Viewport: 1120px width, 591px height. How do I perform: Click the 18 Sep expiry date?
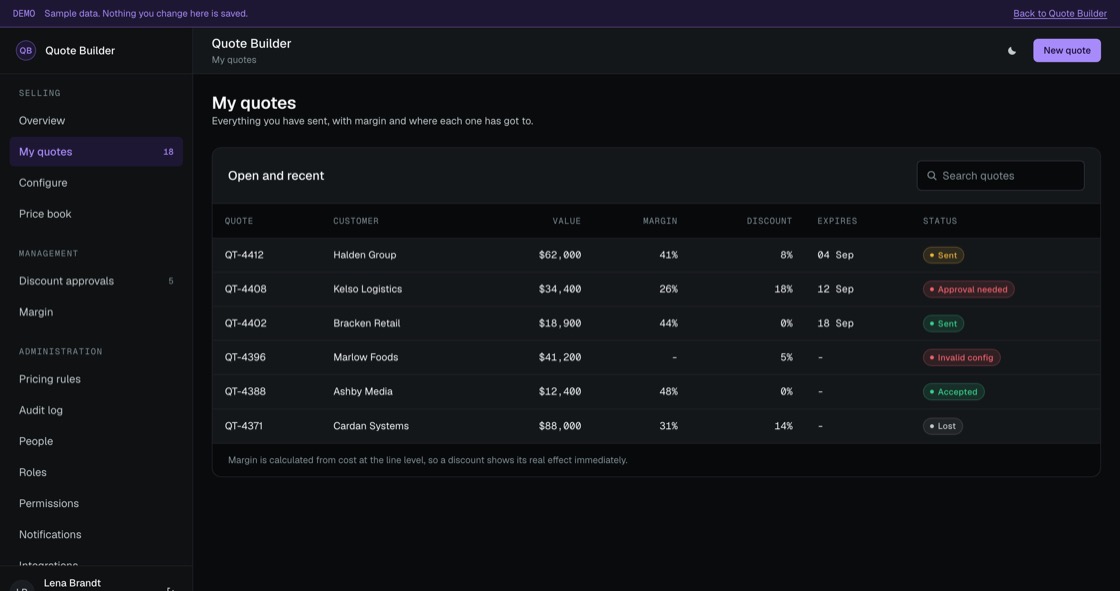(835, 323)
